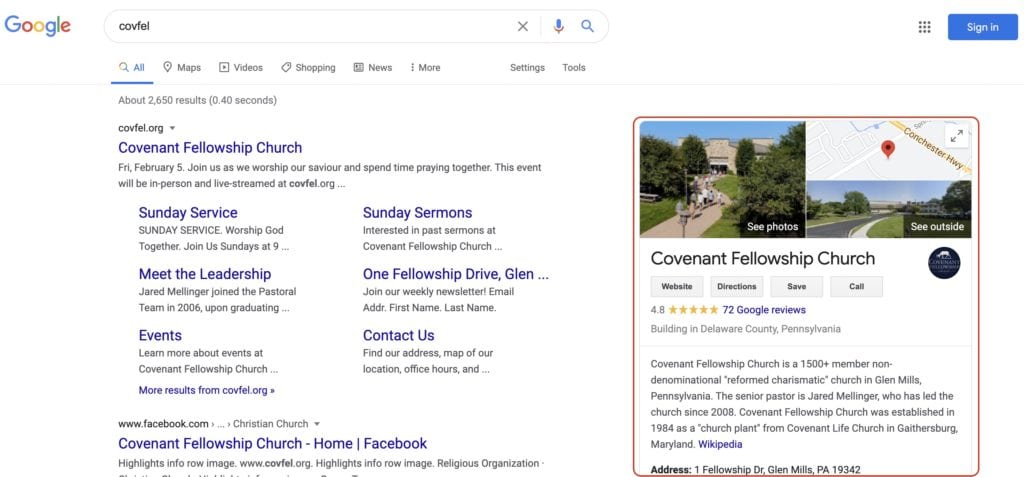Start voice search with the microphone icon
Image resolution: width=1024 pixels, height=477 pixels.
tap(558, 26)
